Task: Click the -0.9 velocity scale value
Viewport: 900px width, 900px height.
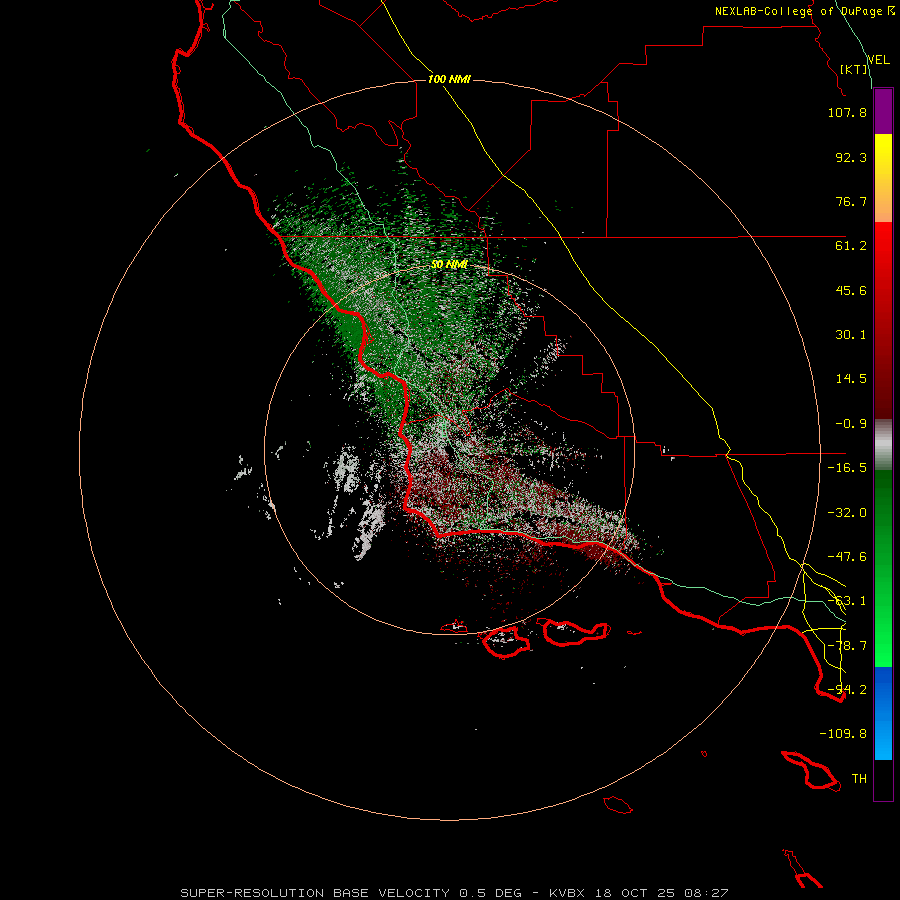Action: coord(851,424)
